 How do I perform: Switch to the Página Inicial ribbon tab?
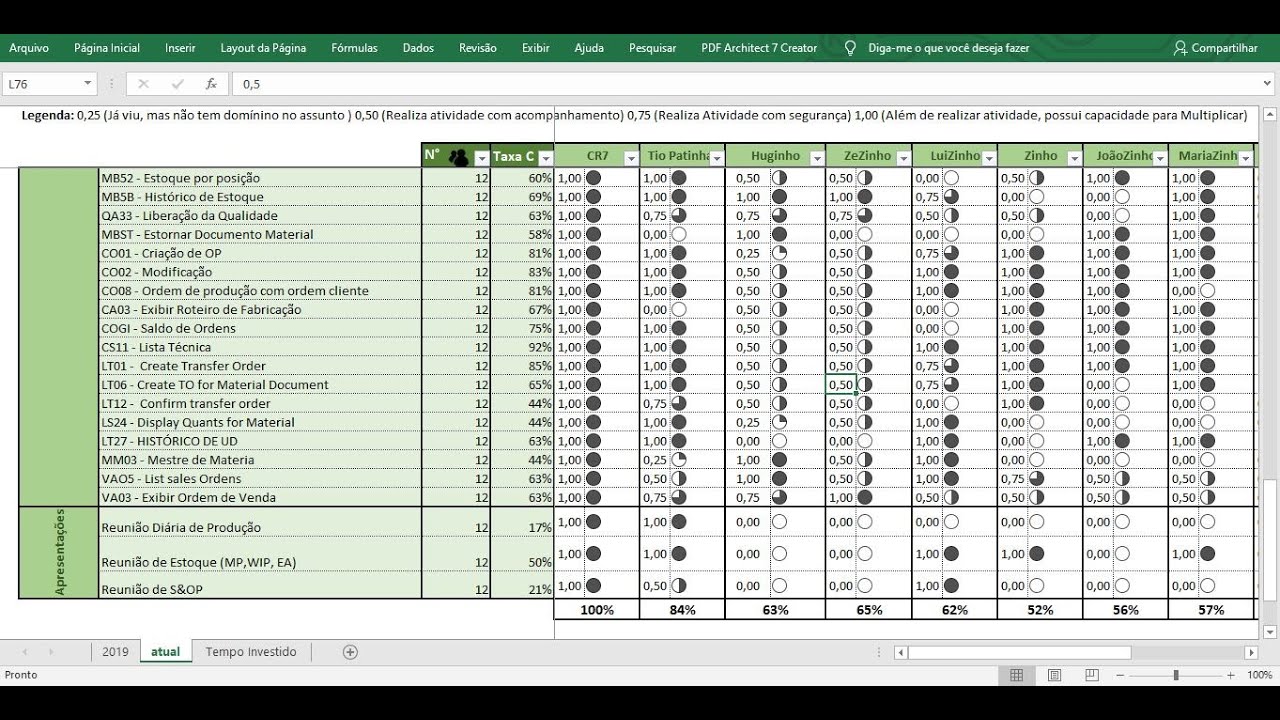(107, 48)
